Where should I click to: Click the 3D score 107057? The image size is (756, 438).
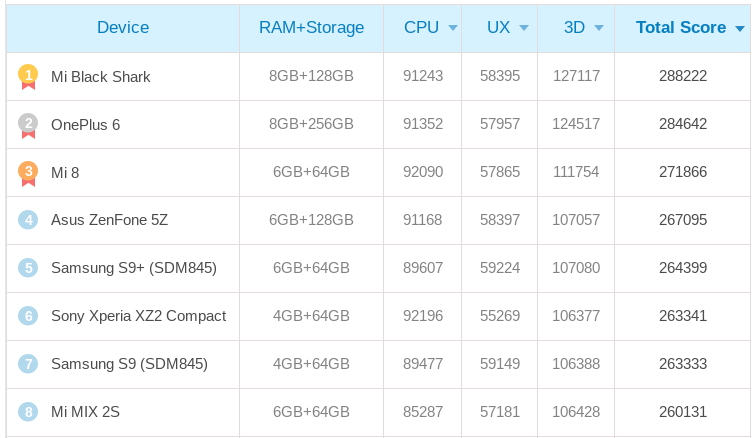coord(576,220)
